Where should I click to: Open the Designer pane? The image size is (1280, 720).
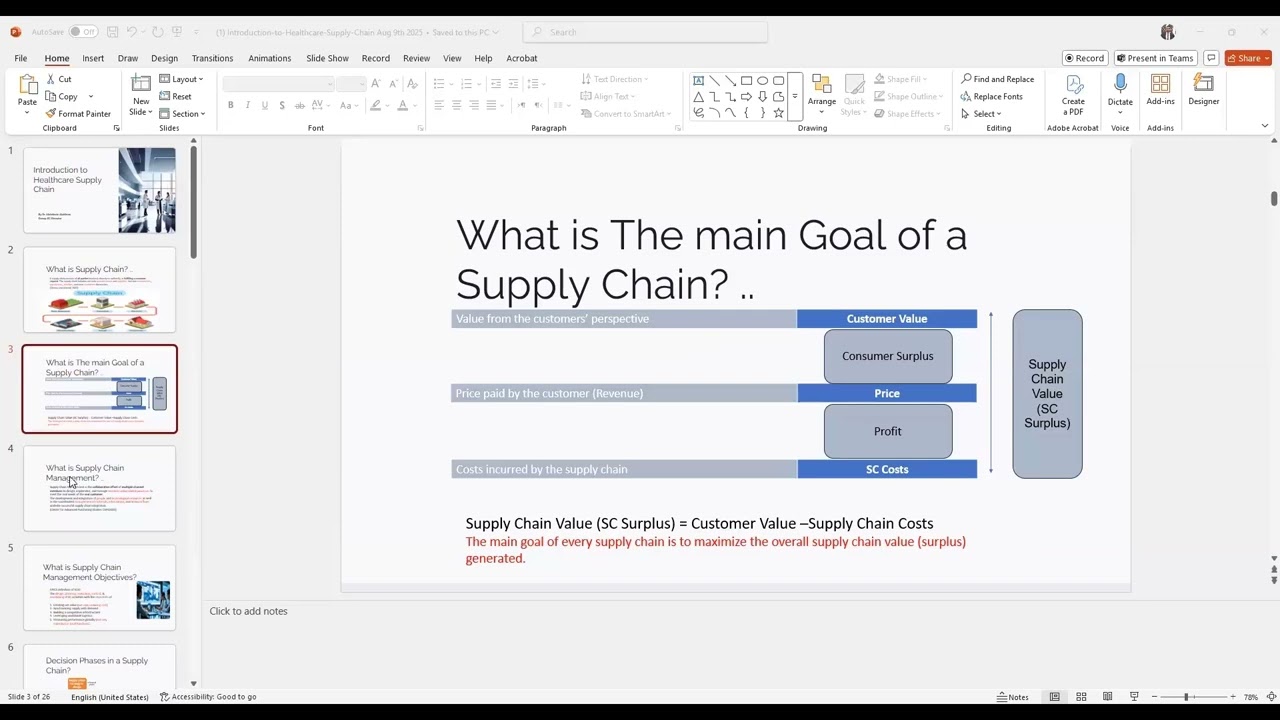tap(1204, 90)
